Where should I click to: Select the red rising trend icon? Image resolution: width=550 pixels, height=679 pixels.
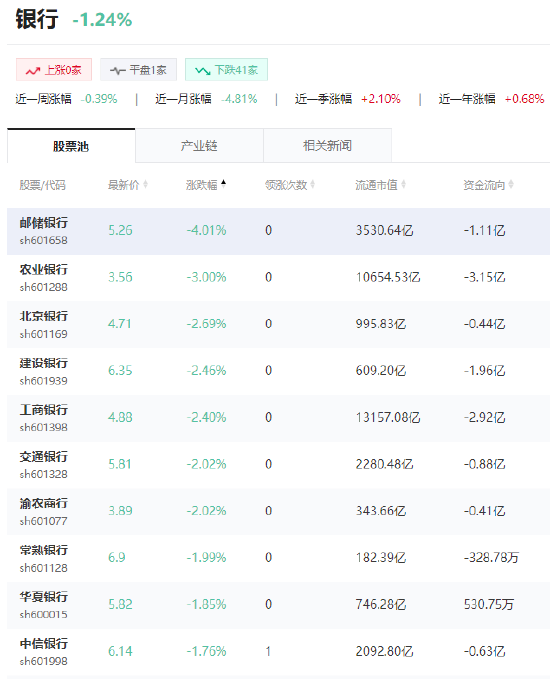(x=32, y=71)
